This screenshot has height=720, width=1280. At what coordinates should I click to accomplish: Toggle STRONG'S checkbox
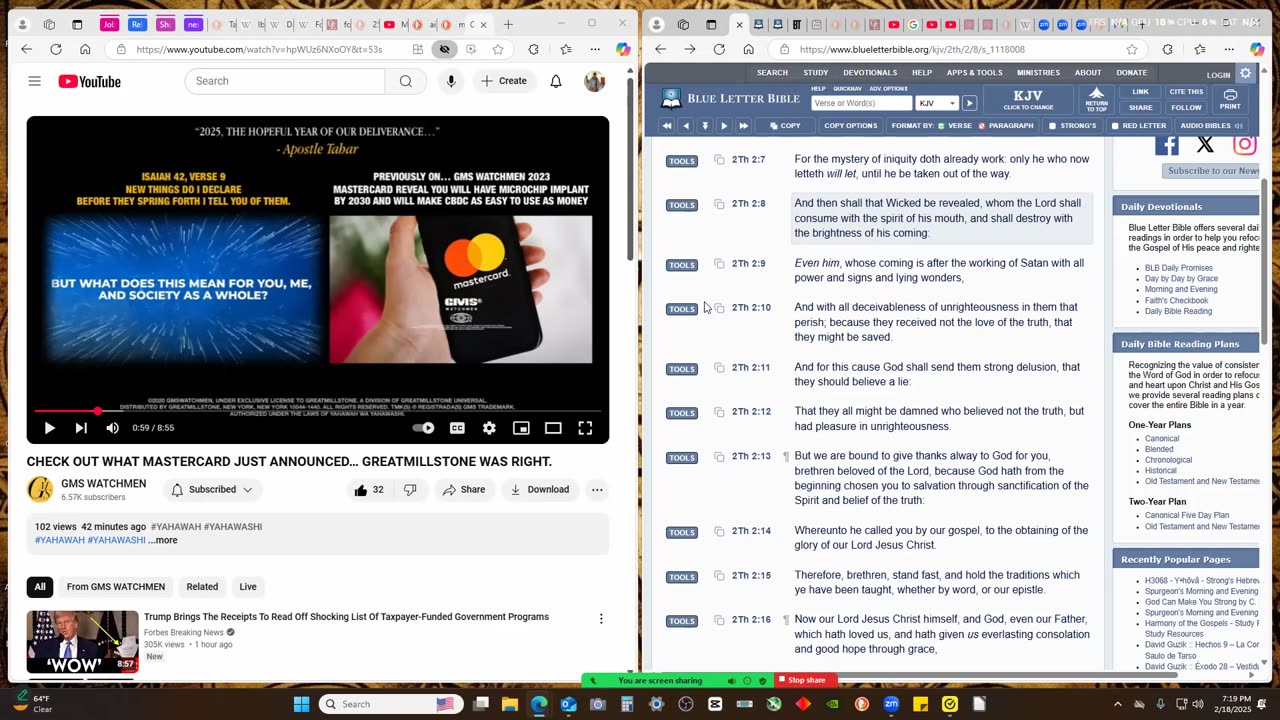click(x=1052, y=126)
